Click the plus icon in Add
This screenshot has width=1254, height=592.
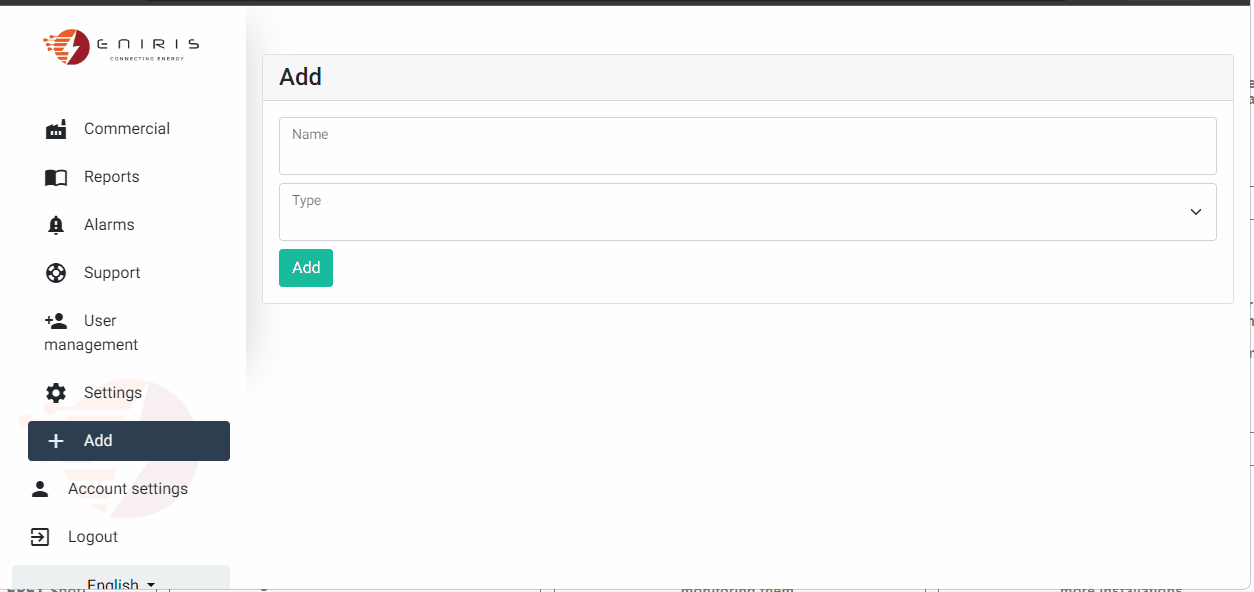(x=56, y=441)
